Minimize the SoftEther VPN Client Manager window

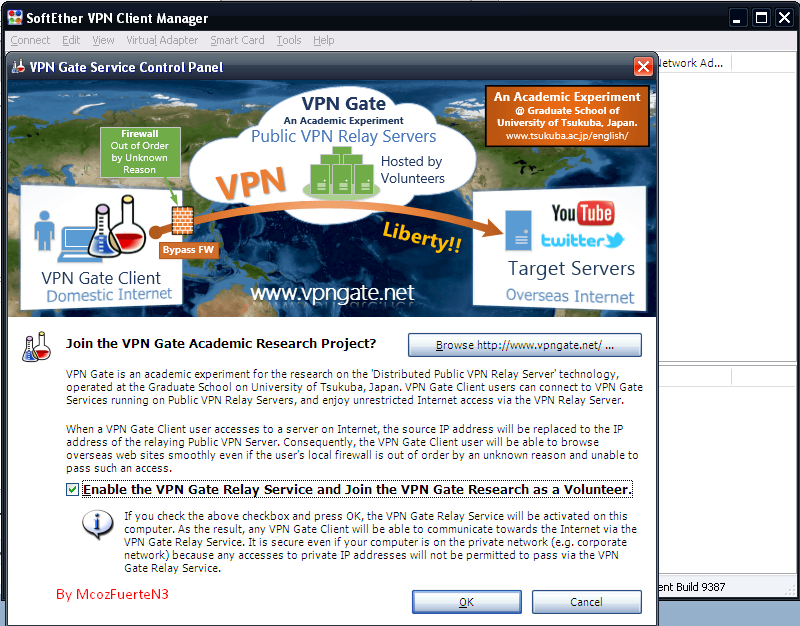[x=736, y=18]
